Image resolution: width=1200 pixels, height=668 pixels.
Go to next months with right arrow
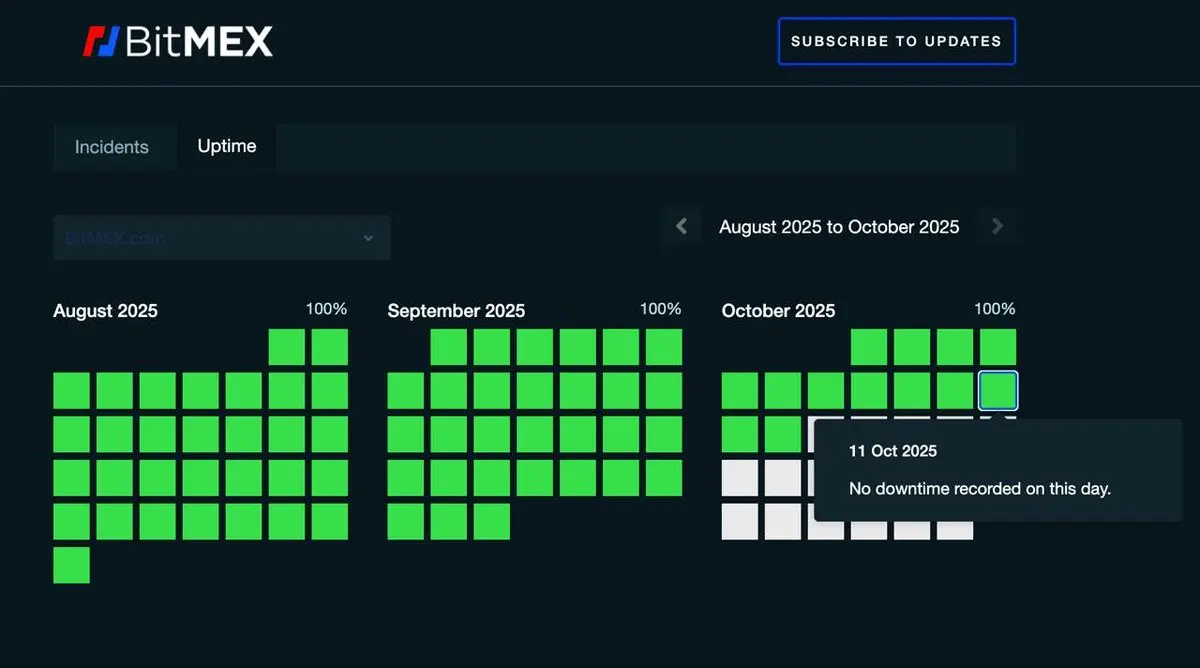(x=997, y=227)
